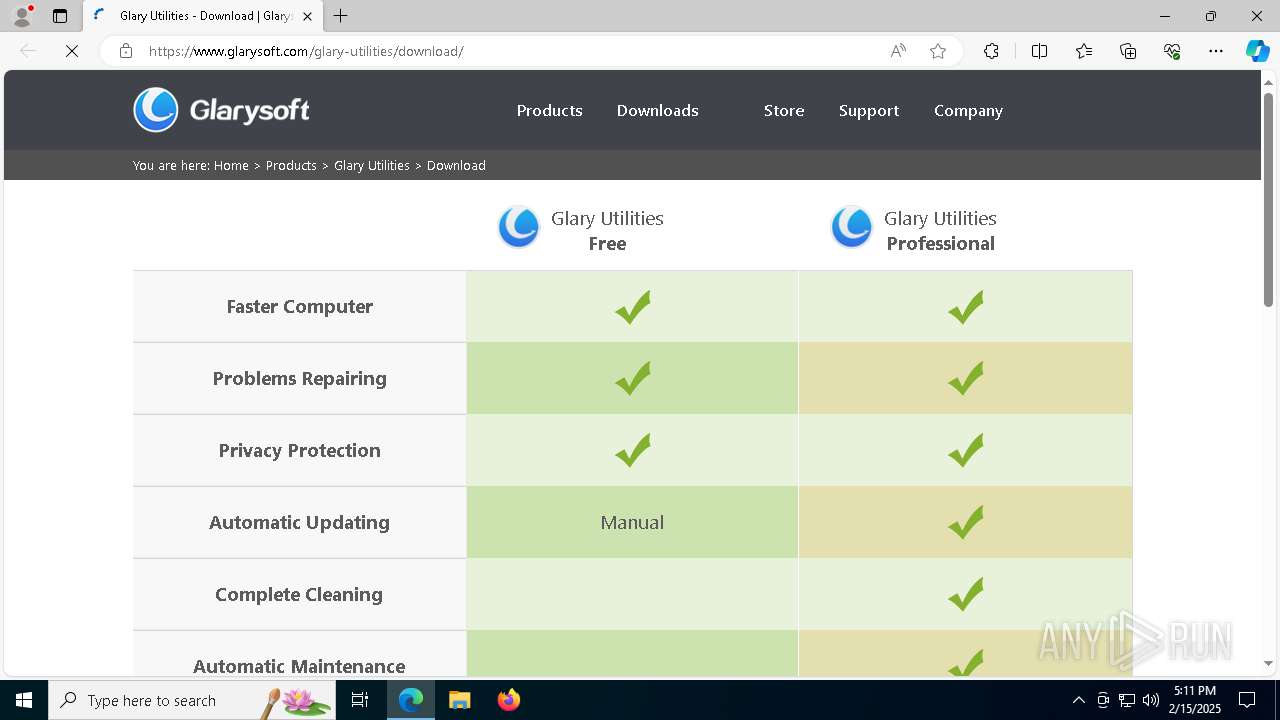Viewport: 1280px width, 720px height.
Task: Click the Professional checkmark for Complete Cleaning
Action: click(966, 595)
